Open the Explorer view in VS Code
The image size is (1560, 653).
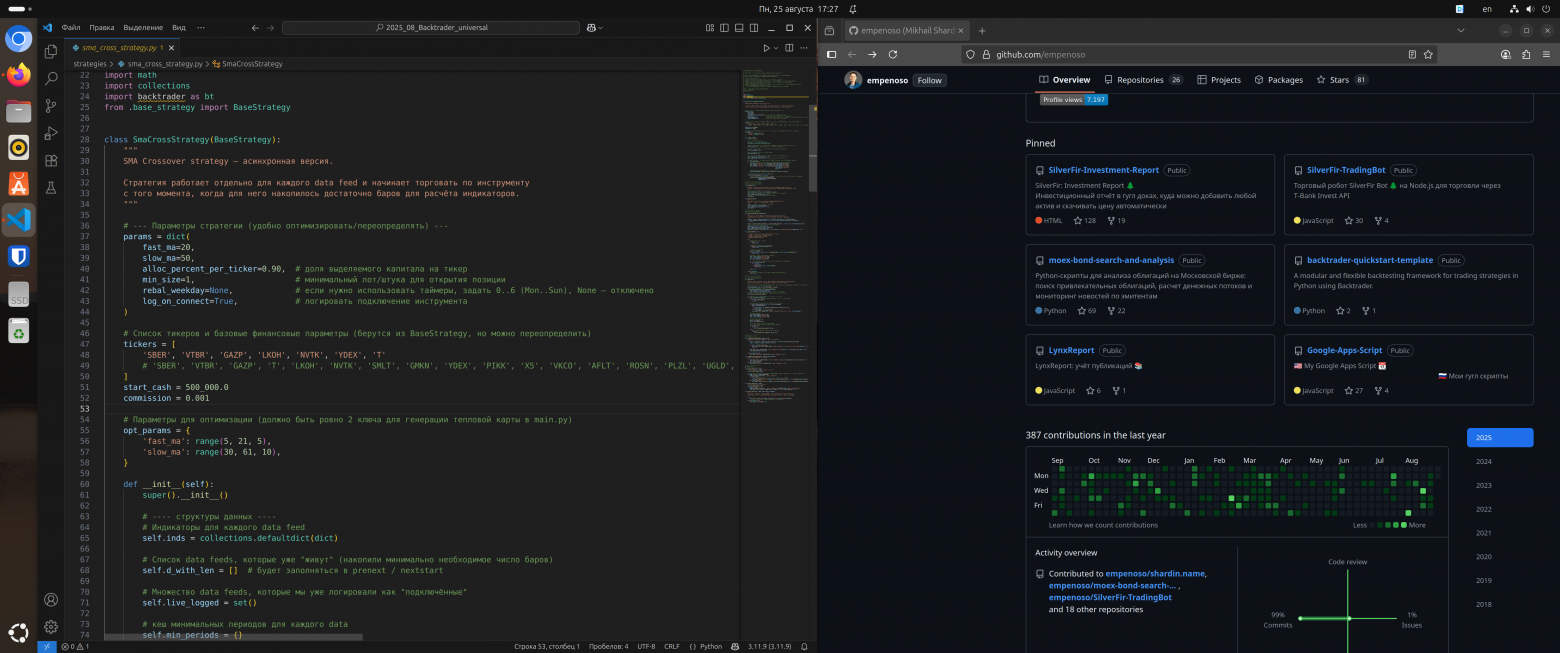click(x=51, y=51)
